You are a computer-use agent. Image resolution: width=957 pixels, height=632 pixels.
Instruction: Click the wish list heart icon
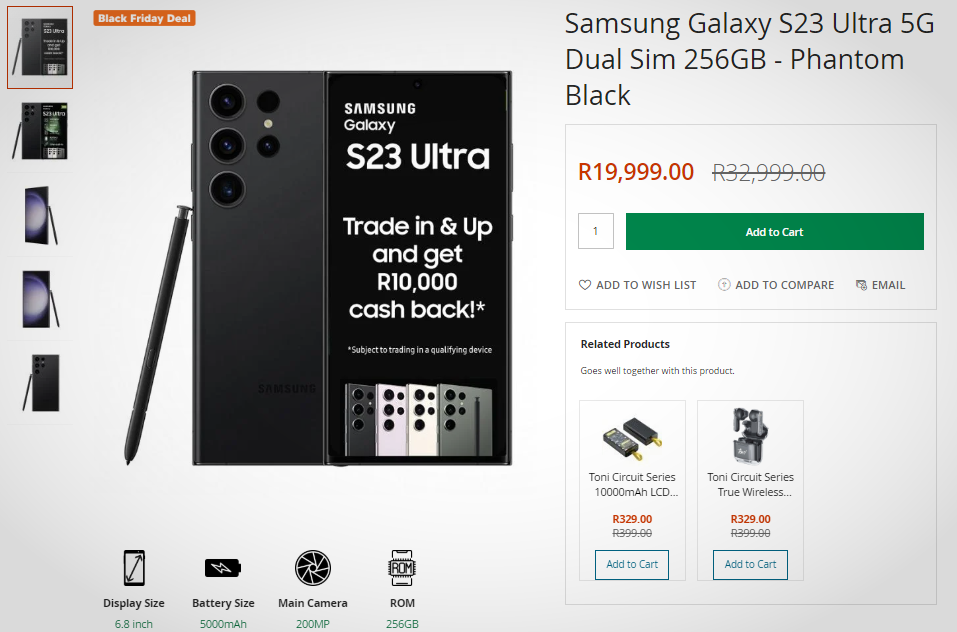click(x=585, y=285)
